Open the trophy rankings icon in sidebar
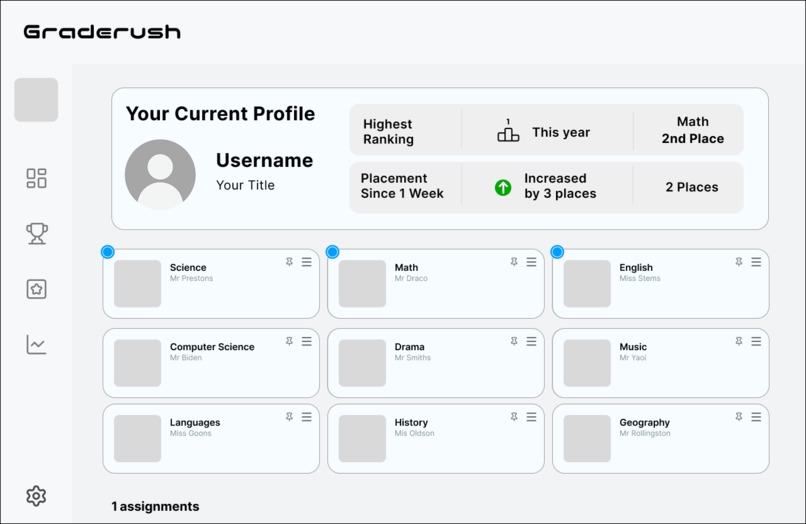The image size is (806, 524). click(x=36, y=233)
